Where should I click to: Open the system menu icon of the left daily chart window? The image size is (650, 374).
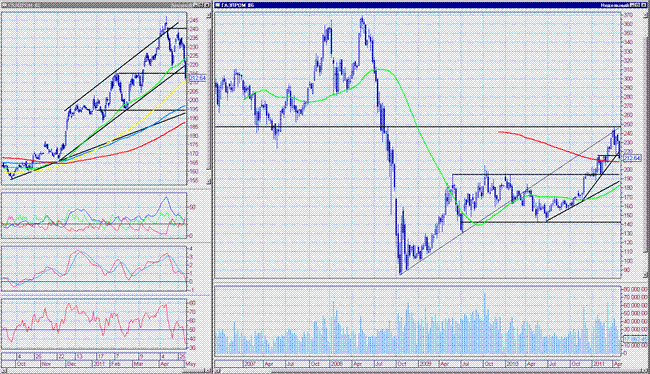[3, 5]
